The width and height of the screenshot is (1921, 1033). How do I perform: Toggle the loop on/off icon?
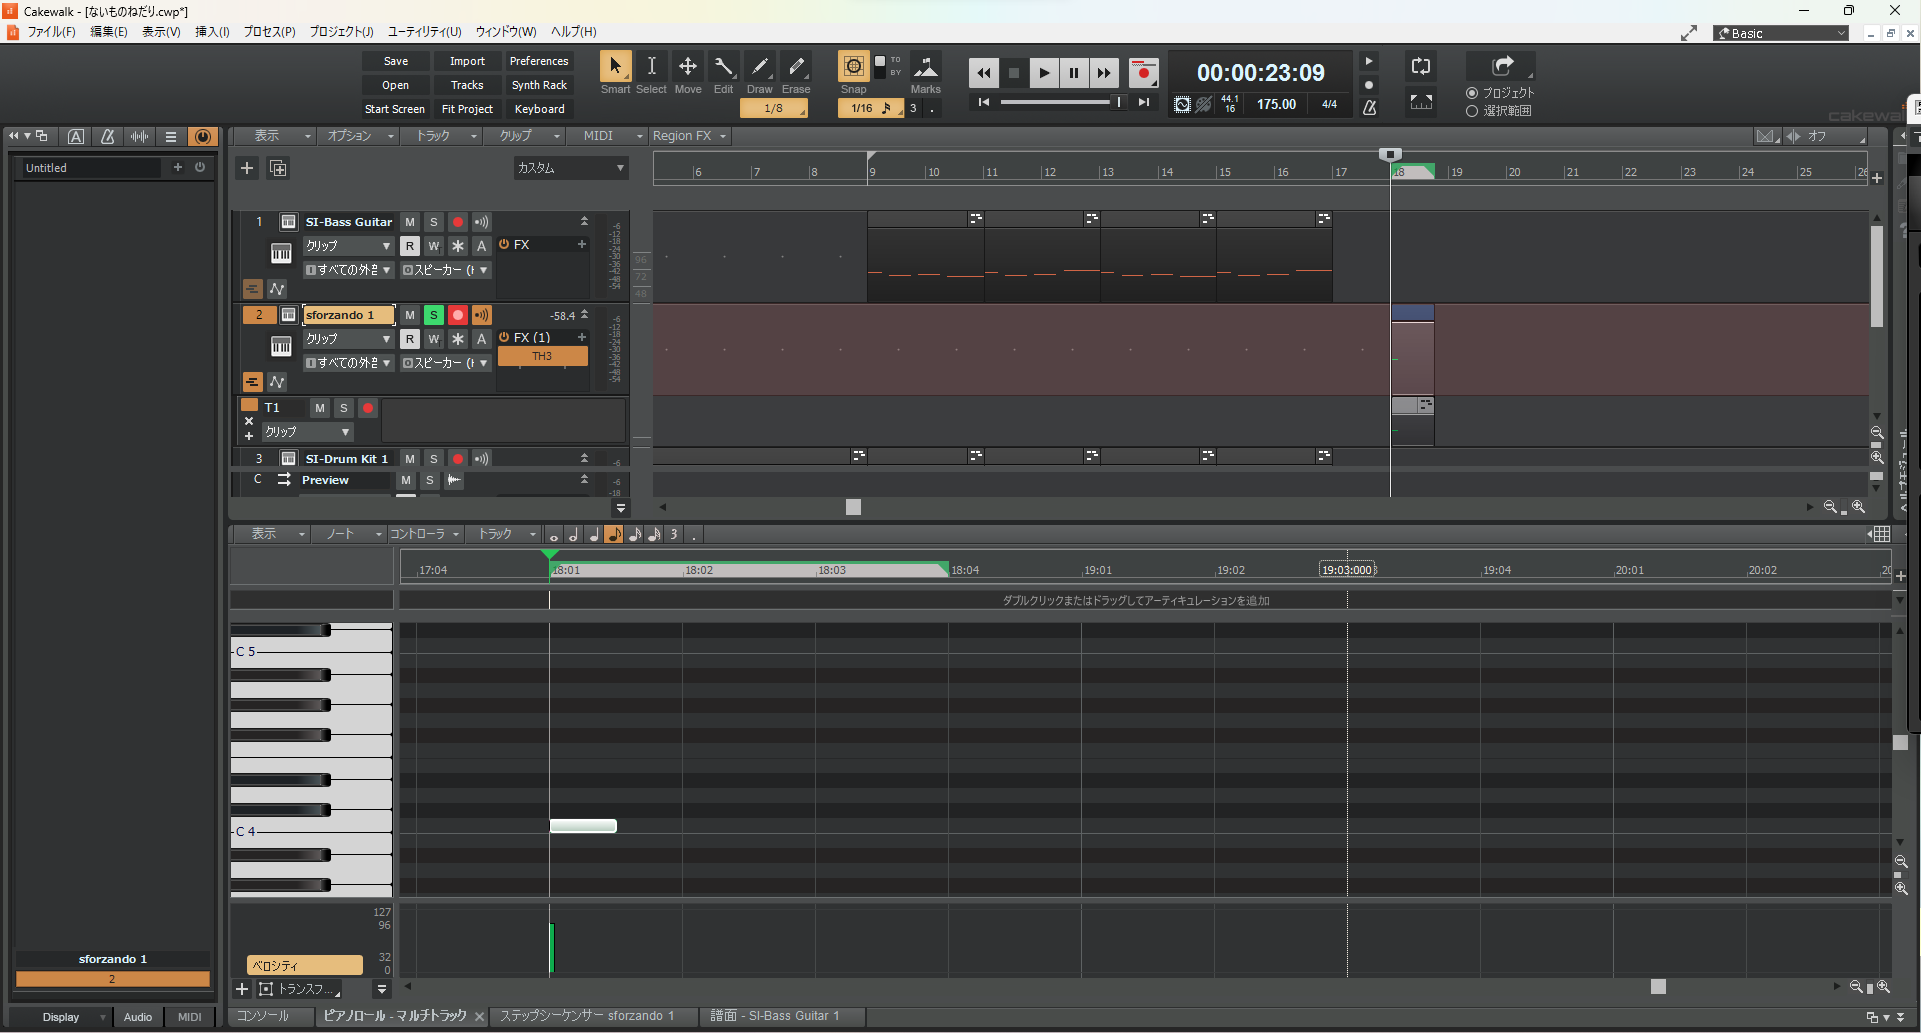pos(1421,66)
